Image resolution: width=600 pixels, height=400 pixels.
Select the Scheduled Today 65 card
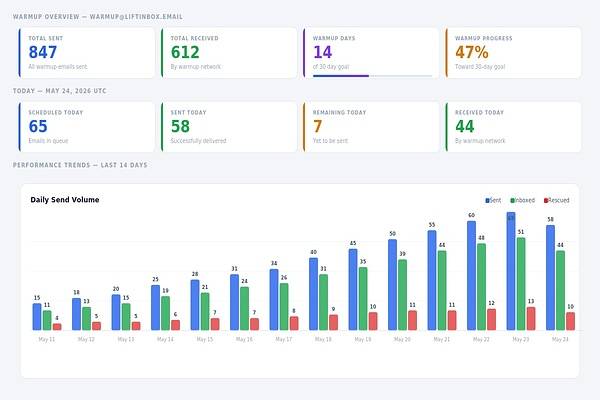point(86,127)
